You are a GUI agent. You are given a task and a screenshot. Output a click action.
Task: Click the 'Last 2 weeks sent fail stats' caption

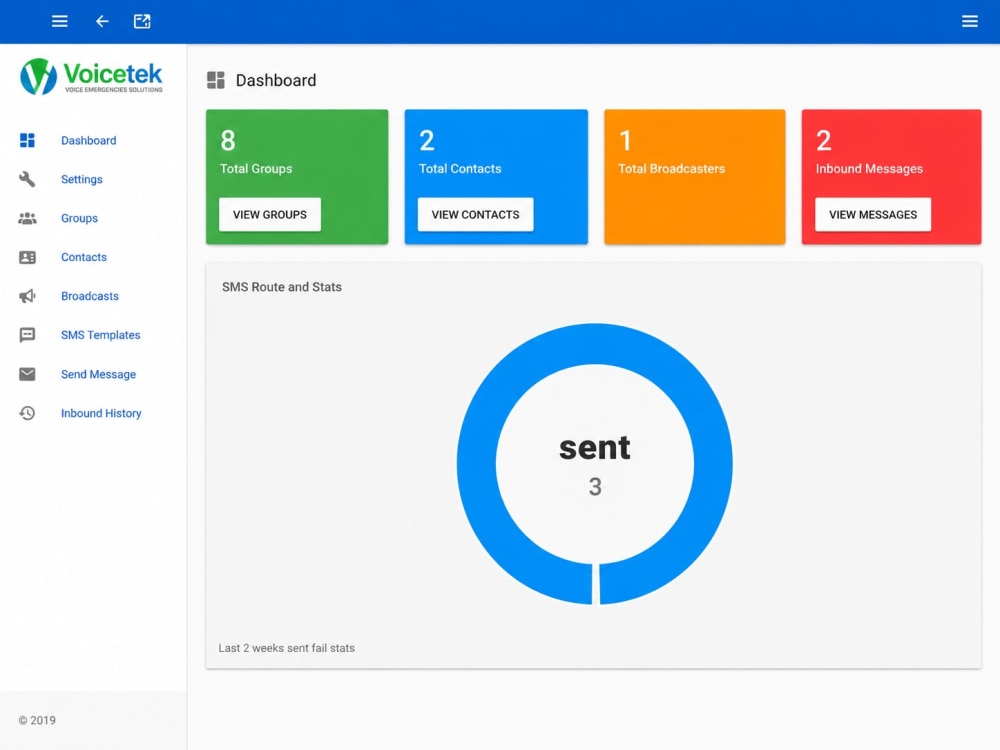(x=286, y=648)
